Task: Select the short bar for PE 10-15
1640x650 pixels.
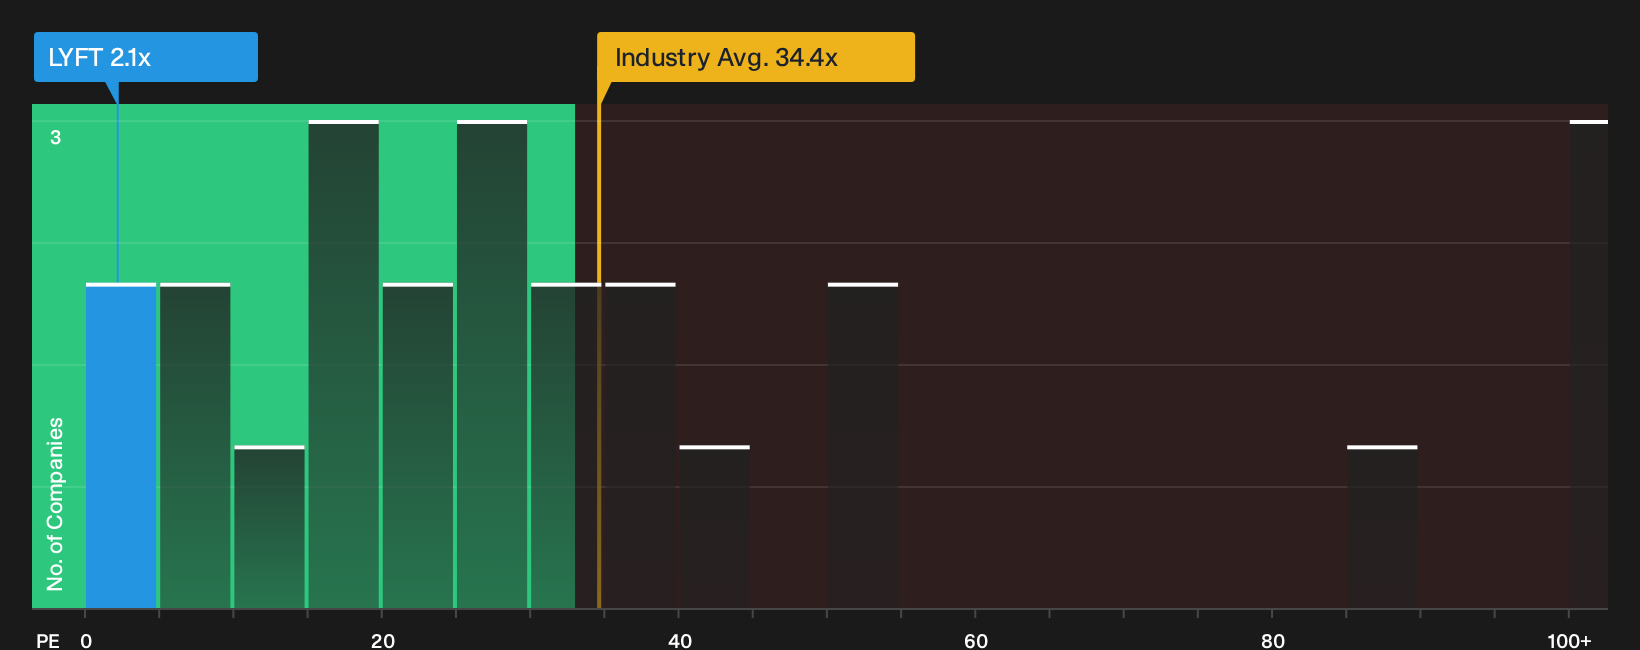Action: click(x=269, y=527)
